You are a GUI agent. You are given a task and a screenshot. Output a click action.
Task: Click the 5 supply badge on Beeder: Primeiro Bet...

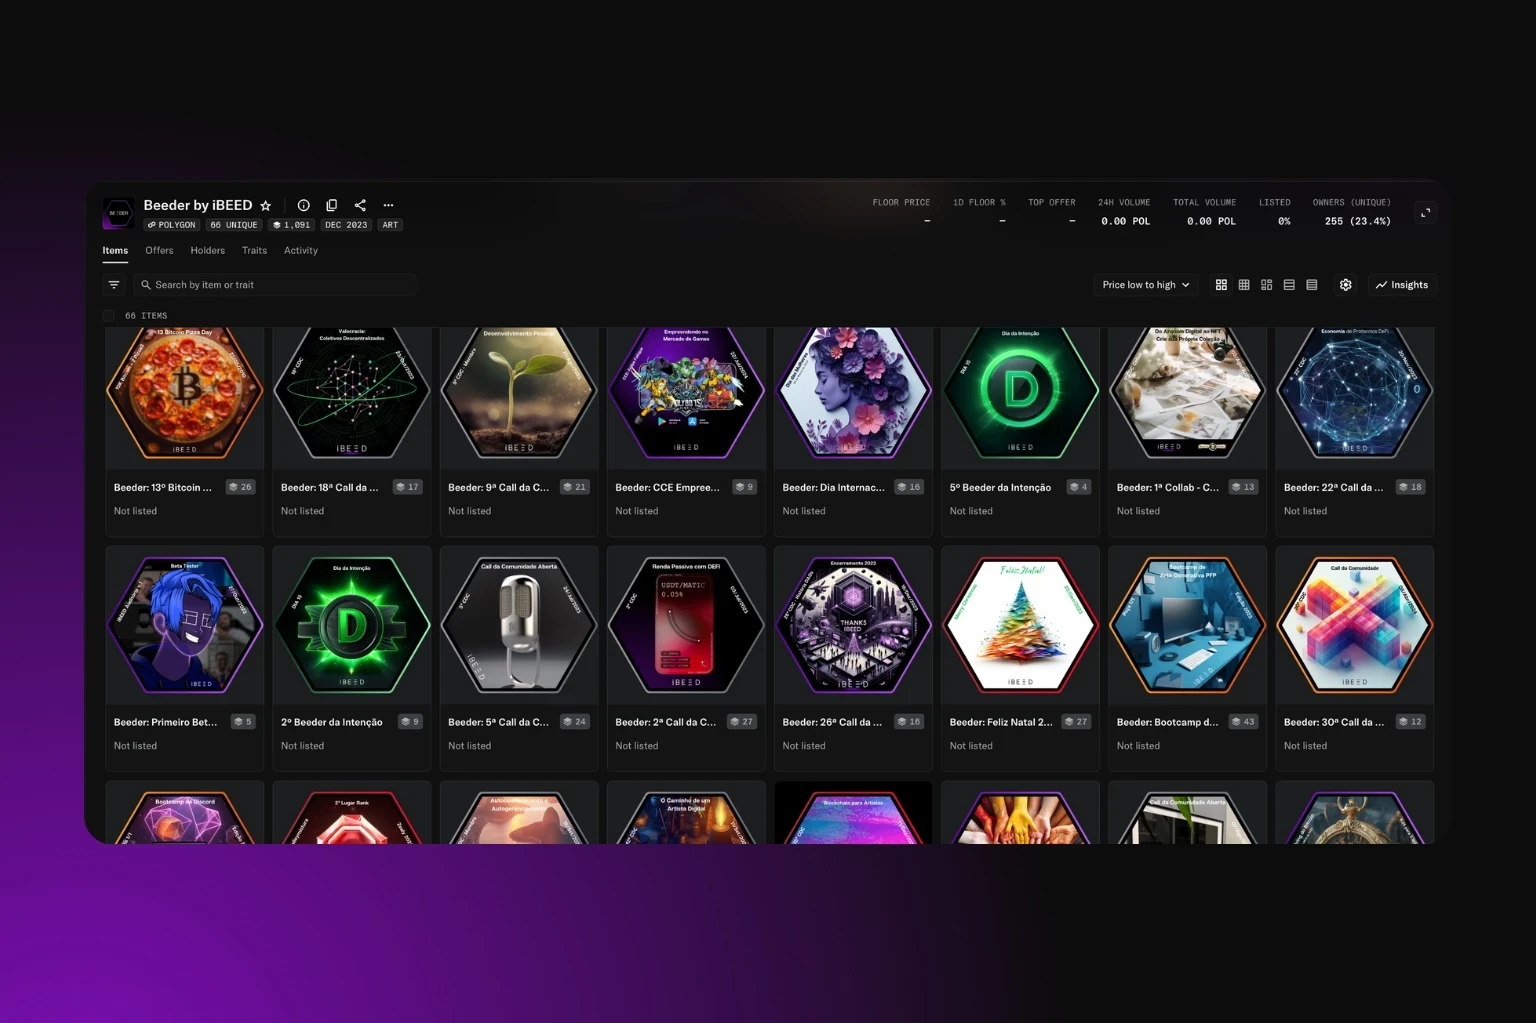[x=243, y=722]
